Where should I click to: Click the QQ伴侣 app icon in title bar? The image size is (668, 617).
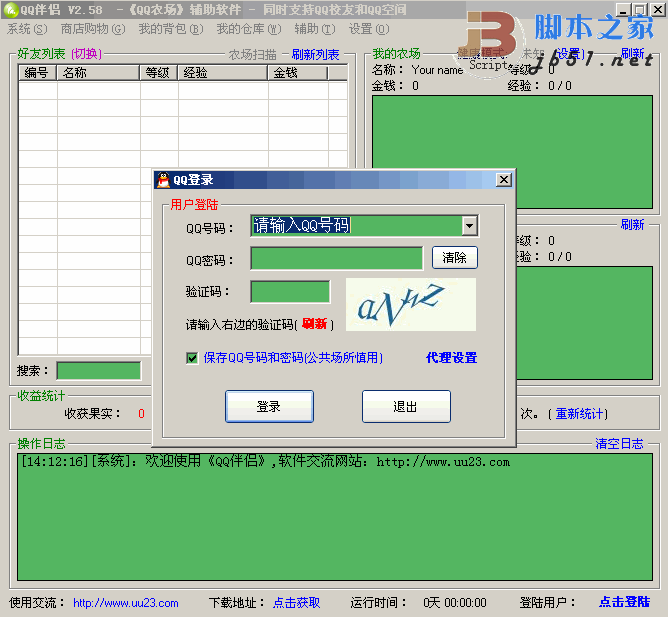pyautogui.click(x=10, y=9)
